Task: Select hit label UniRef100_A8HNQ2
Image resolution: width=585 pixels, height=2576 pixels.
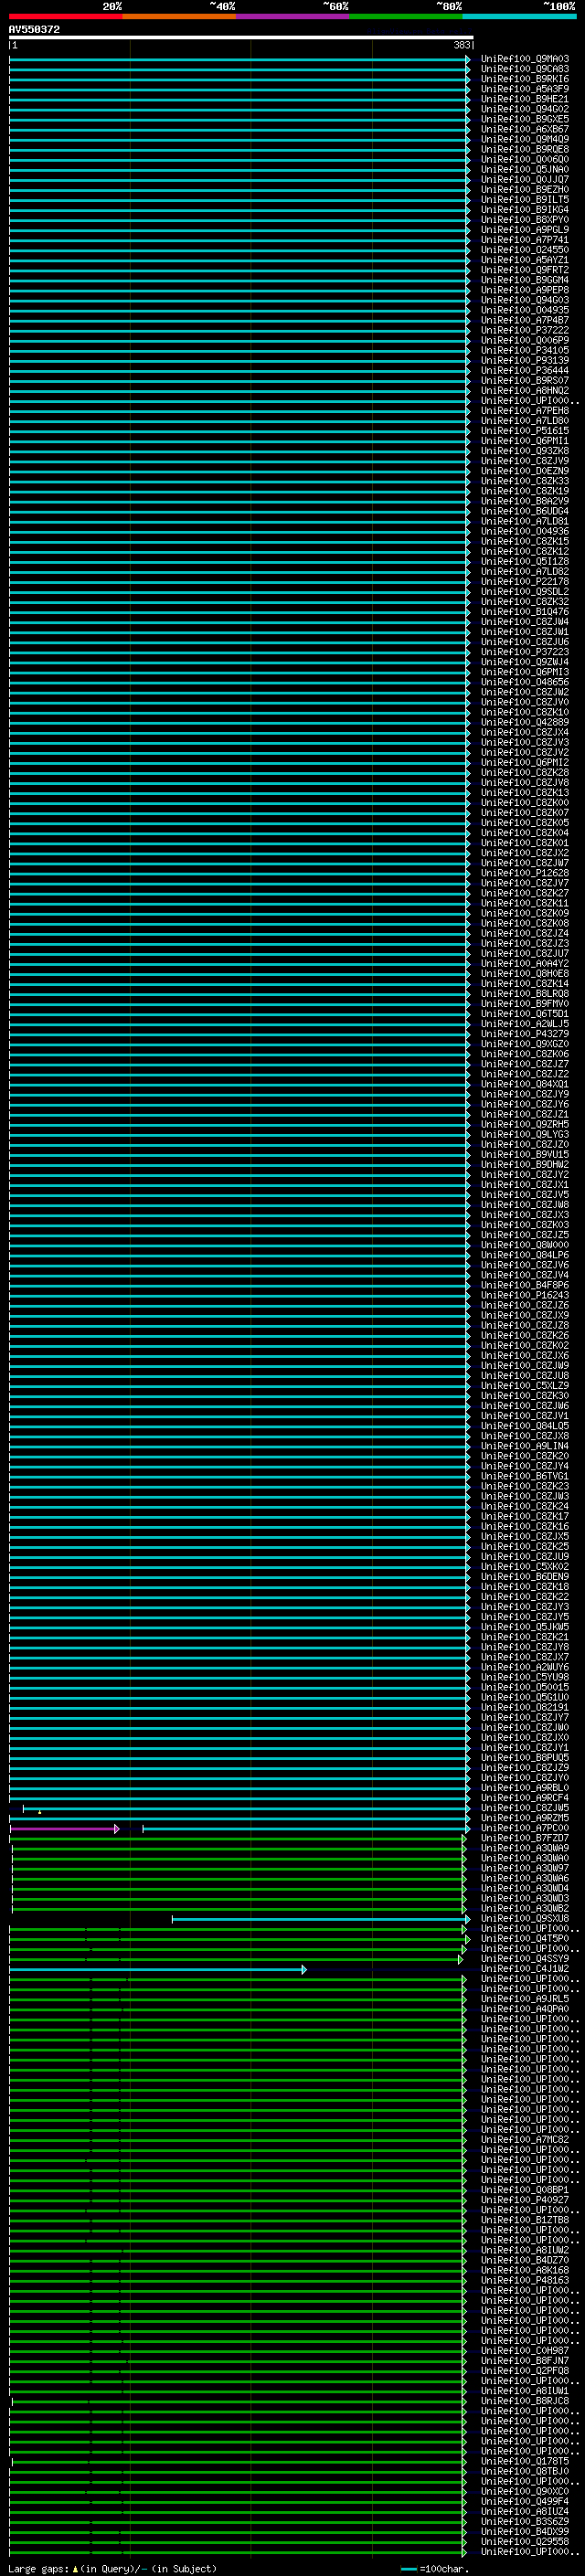Action: coord(525,391)
